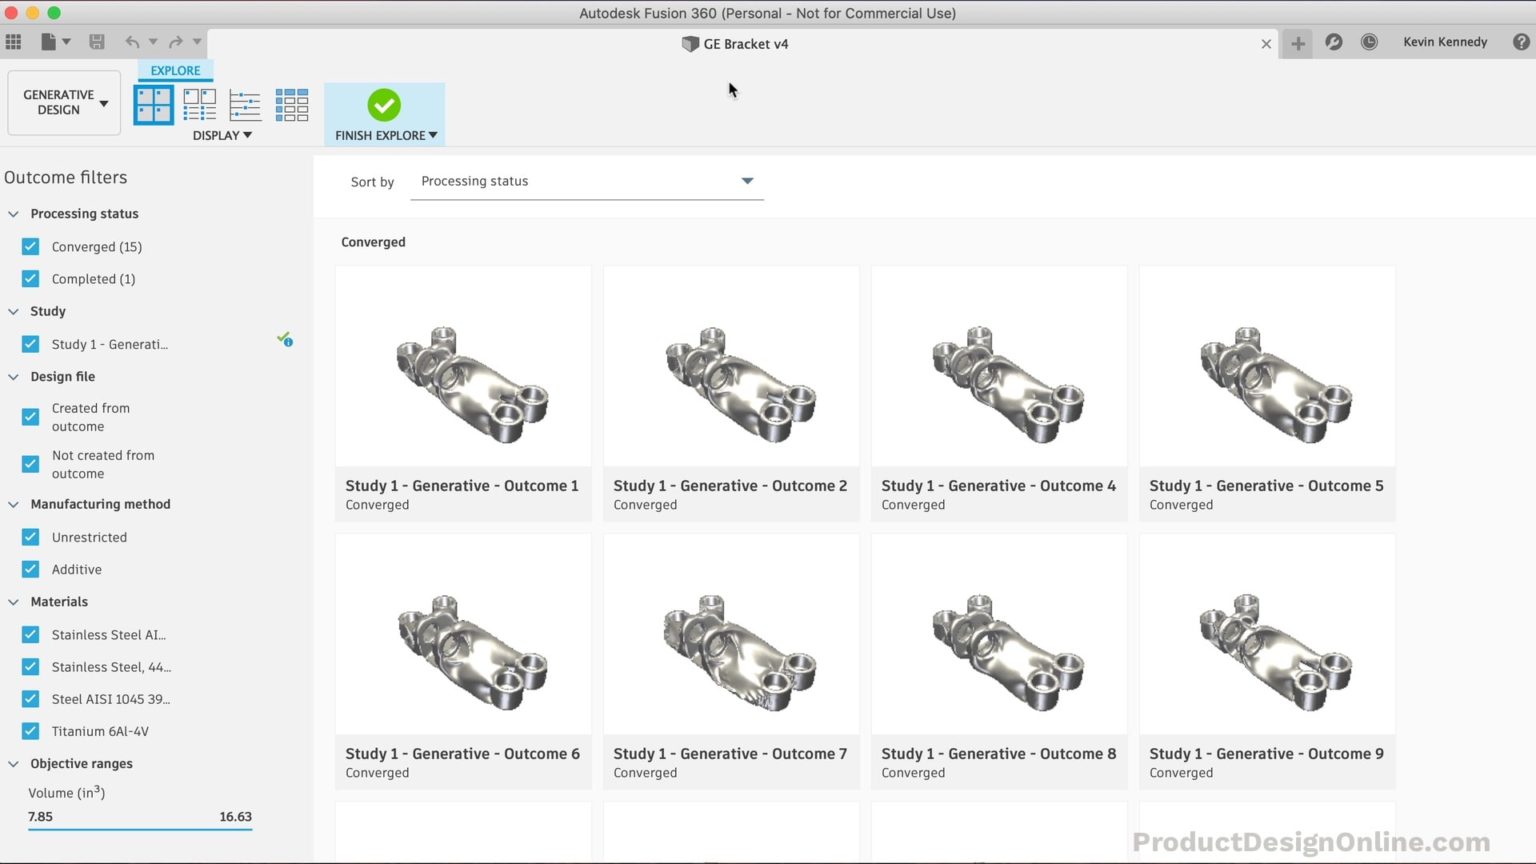
Task: Uncheck the Converged (15) filter
Action: pyautogui.click(x=30, y=246)
